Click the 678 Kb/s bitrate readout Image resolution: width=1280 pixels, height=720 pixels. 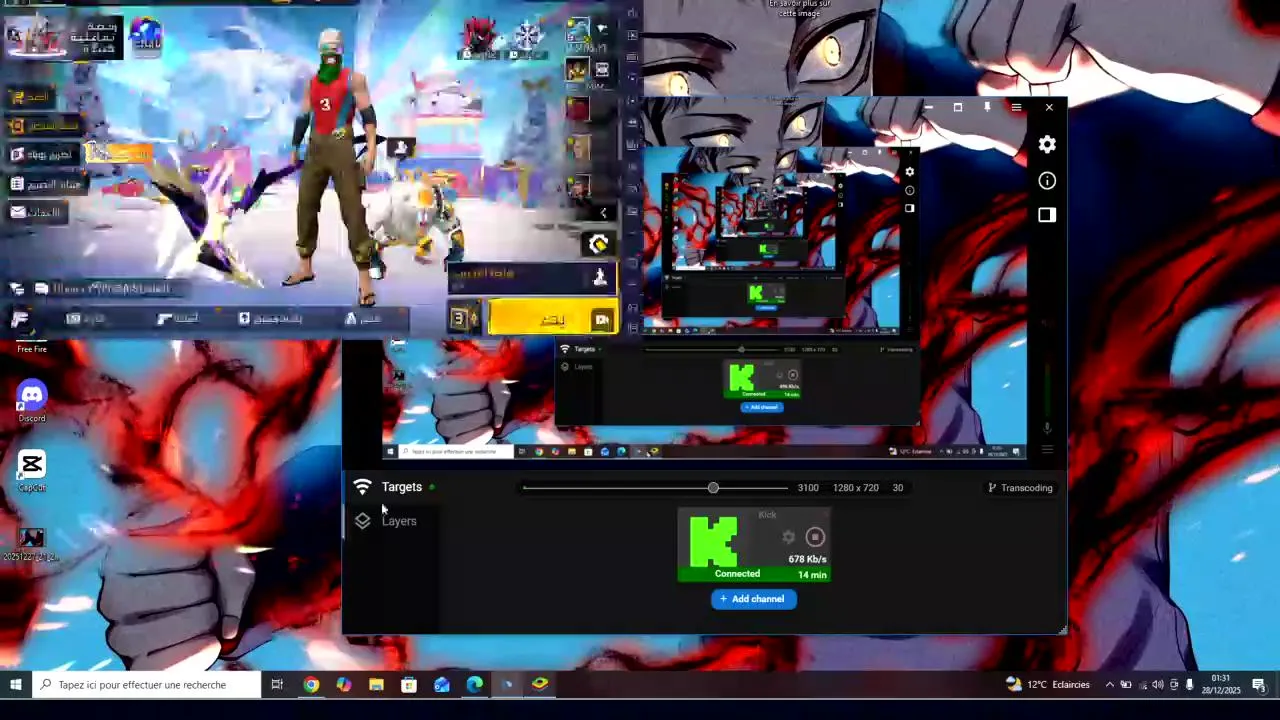pyautogui.click(x=807, y=559)
